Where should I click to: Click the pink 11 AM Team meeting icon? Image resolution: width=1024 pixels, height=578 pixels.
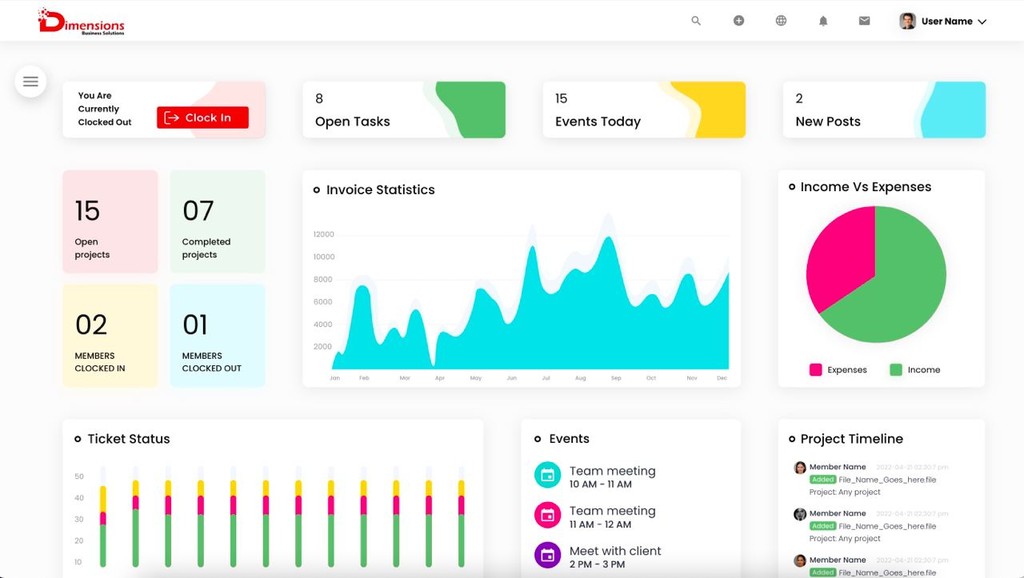pyautogui.click(x=547, y=515)
